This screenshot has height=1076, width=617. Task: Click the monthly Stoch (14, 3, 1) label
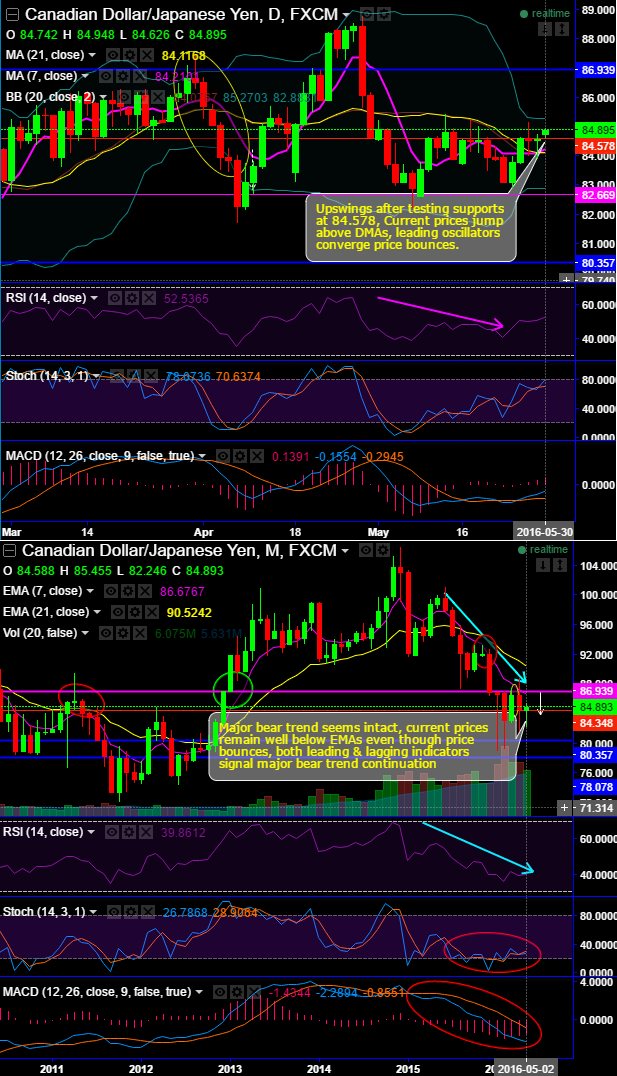pyautogui.click(x=44, y=912)
